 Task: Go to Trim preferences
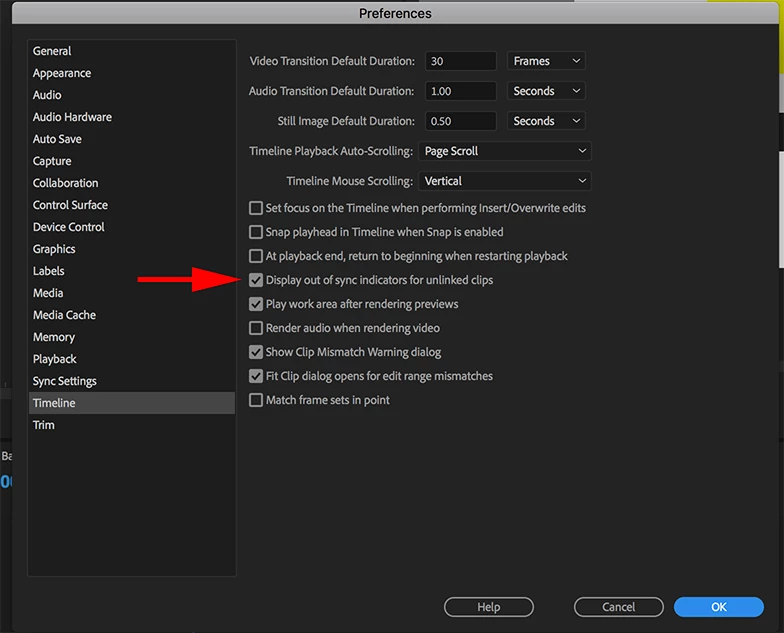(x=44, y=425)
